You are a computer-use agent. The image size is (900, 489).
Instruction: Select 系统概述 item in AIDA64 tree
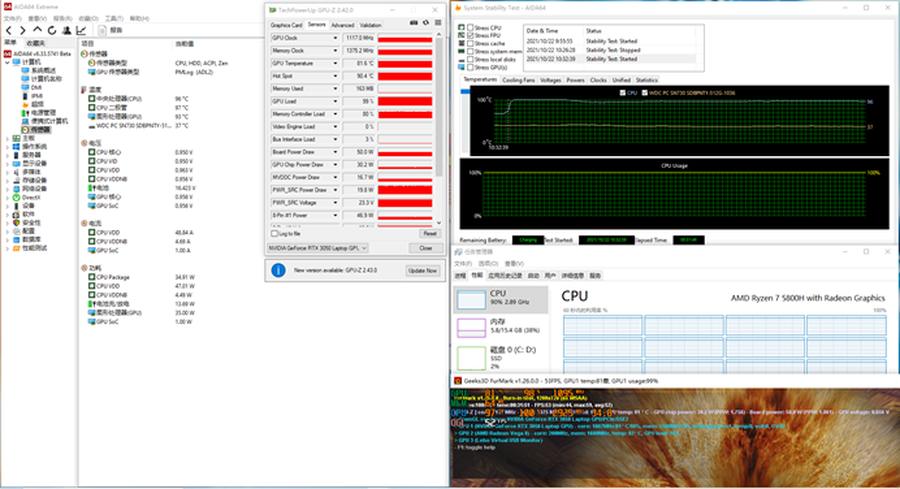[x=39, y=71]
